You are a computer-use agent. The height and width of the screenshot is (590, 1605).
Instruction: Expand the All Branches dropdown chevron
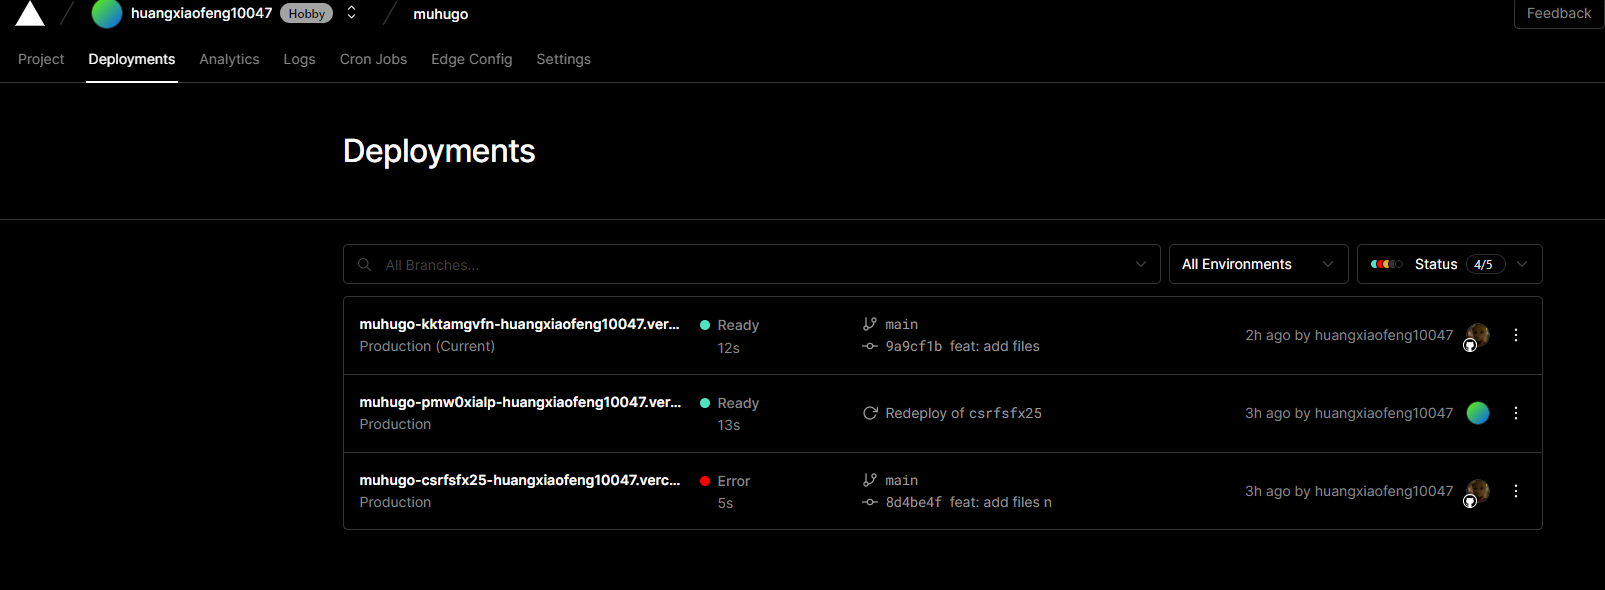pyautogui.click(x=1140, y=264)
